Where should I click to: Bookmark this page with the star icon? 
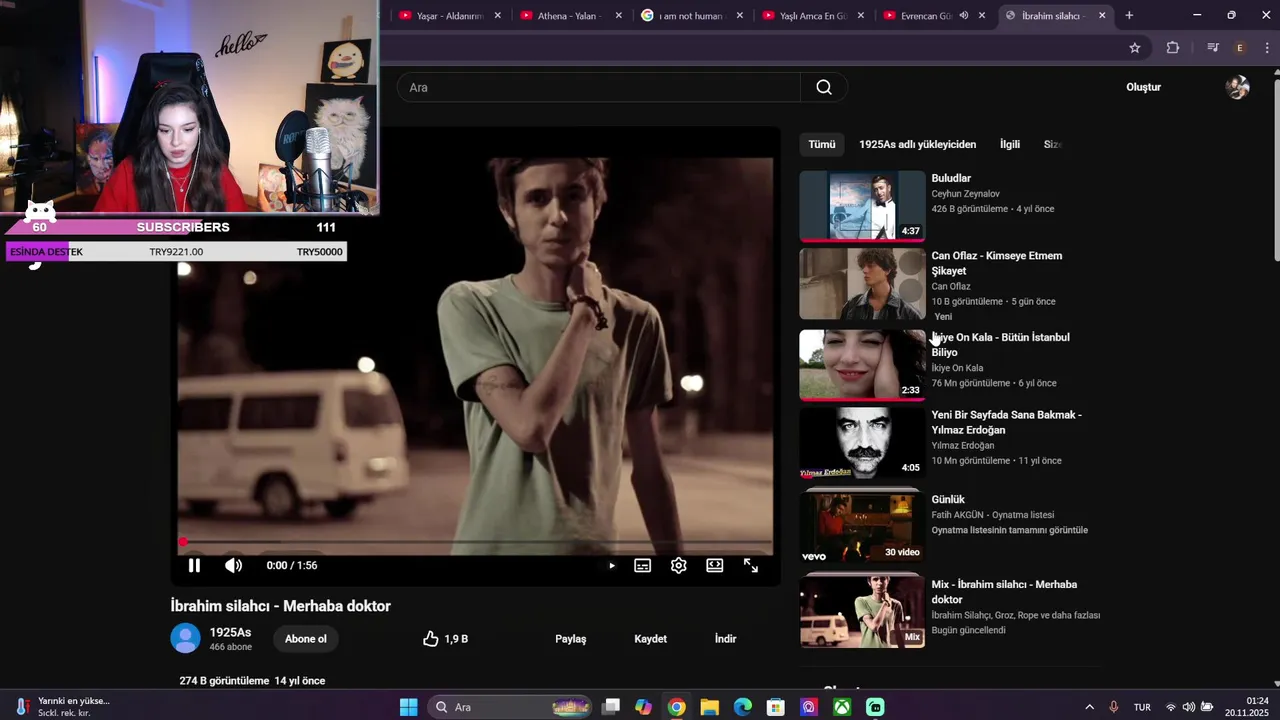pos(1135,47)
